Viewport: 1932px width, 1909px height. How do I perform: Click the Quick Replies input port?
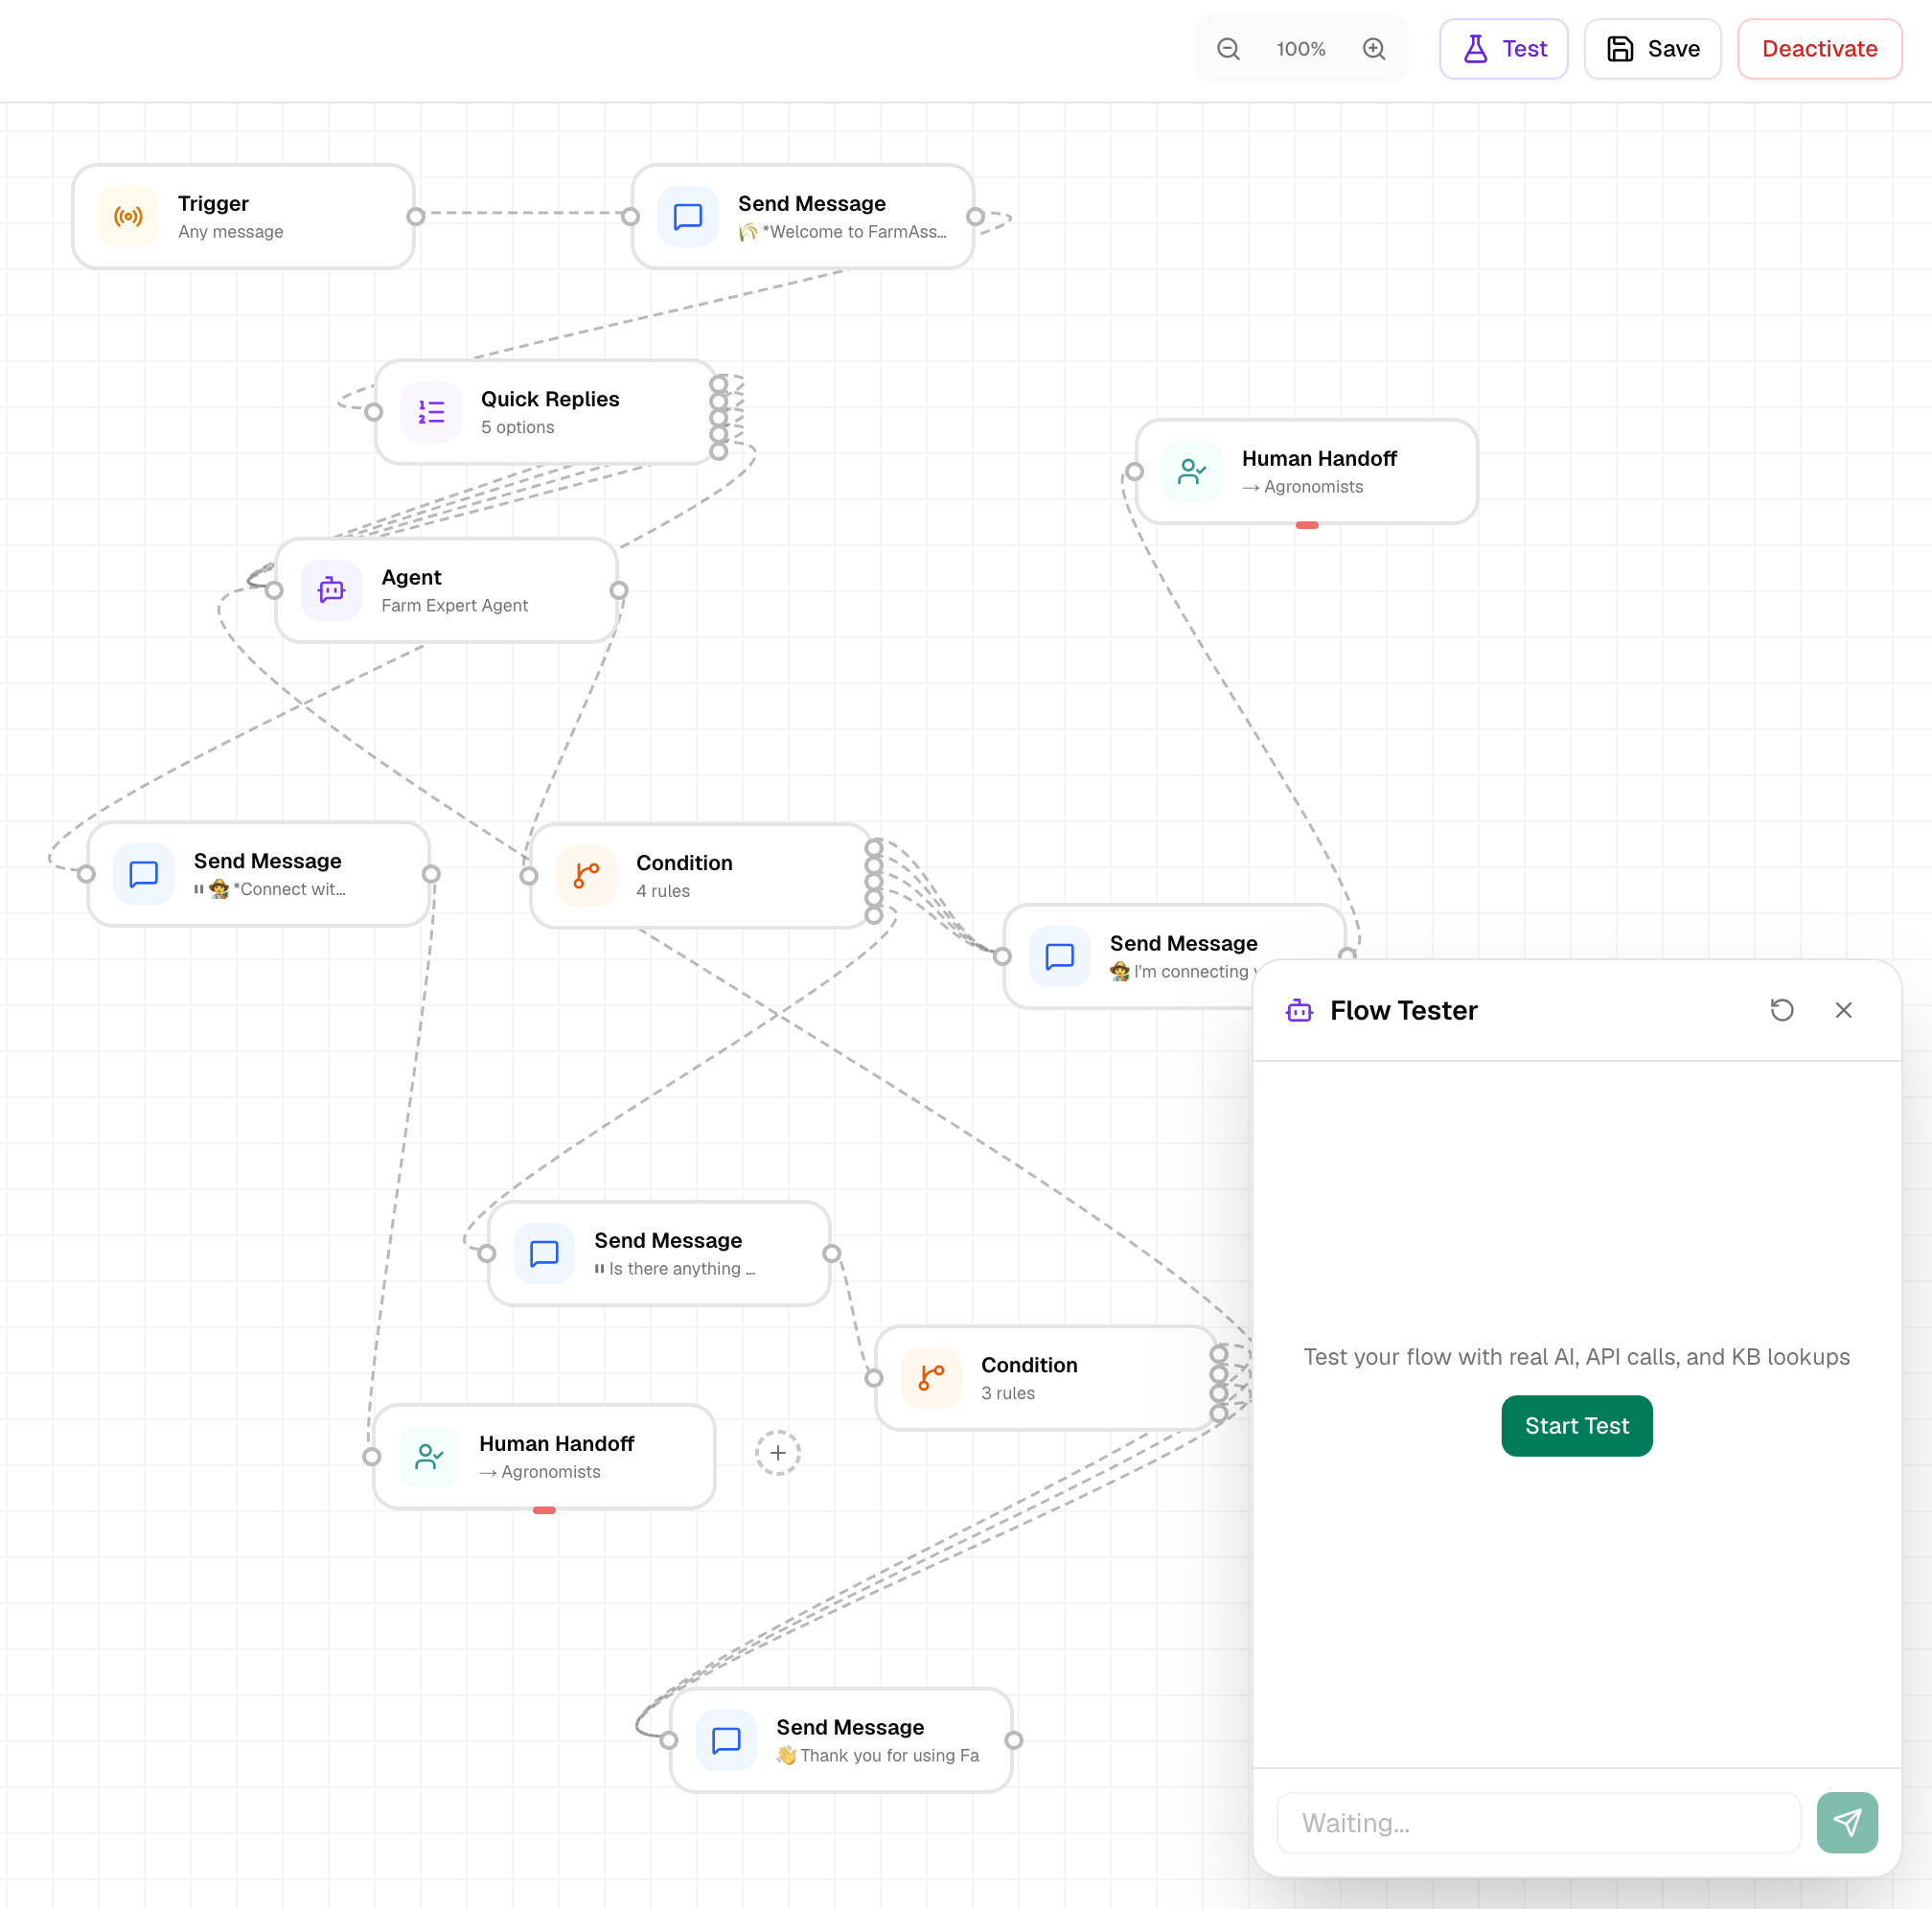click(x=374, y=412)
